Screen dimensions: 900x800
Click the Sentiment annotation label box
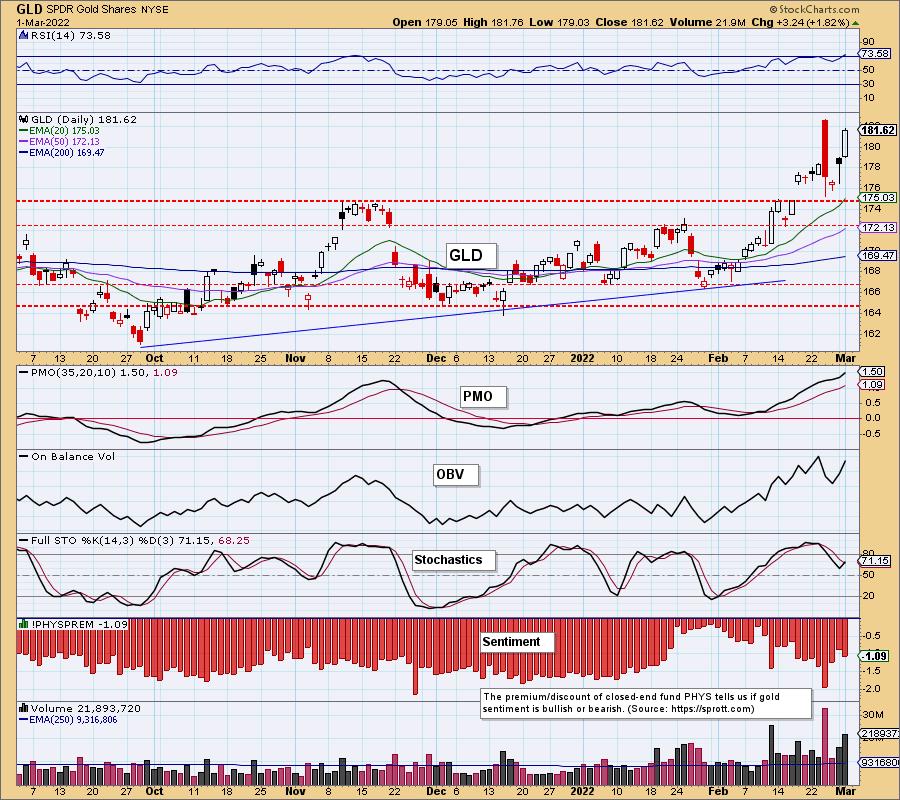tap(517, 642)
